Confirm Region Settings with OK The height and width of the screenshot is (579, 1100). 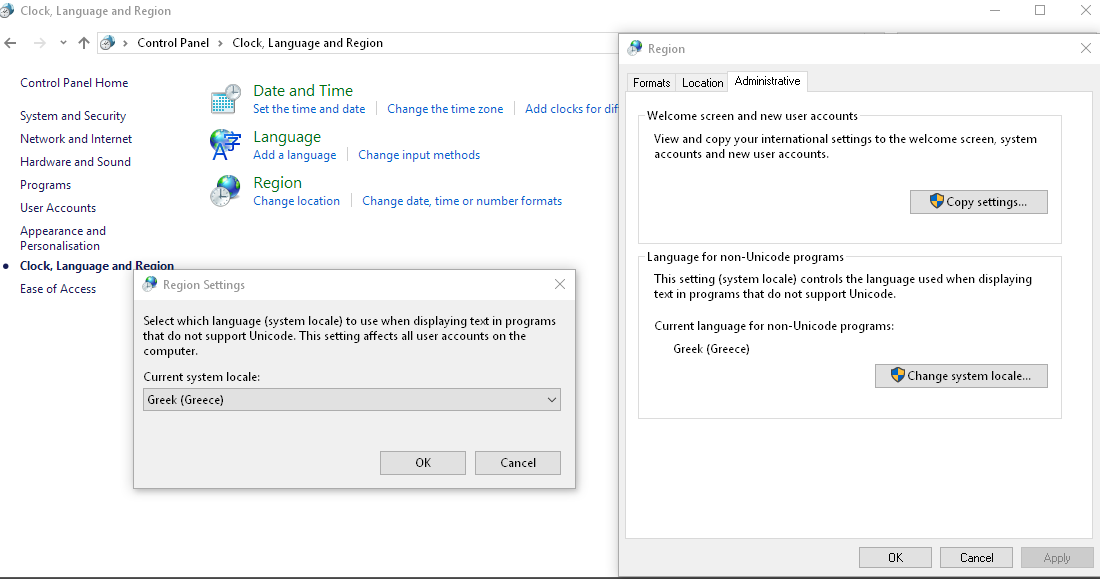tap(423, 462)
